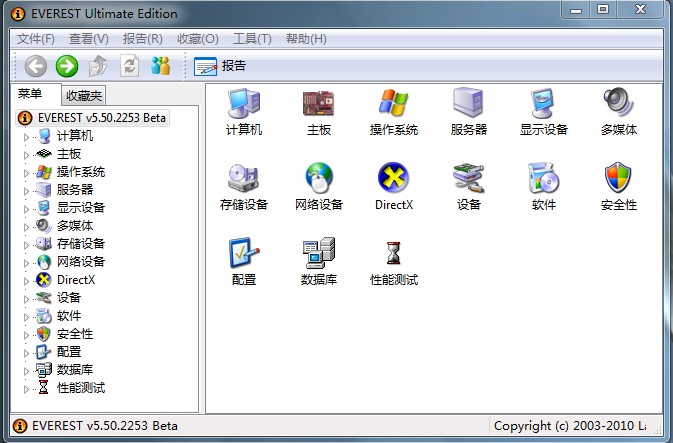This screenshot has height=443, width=673.
Task: Open the 文件(F) menu
Action: 36,39
